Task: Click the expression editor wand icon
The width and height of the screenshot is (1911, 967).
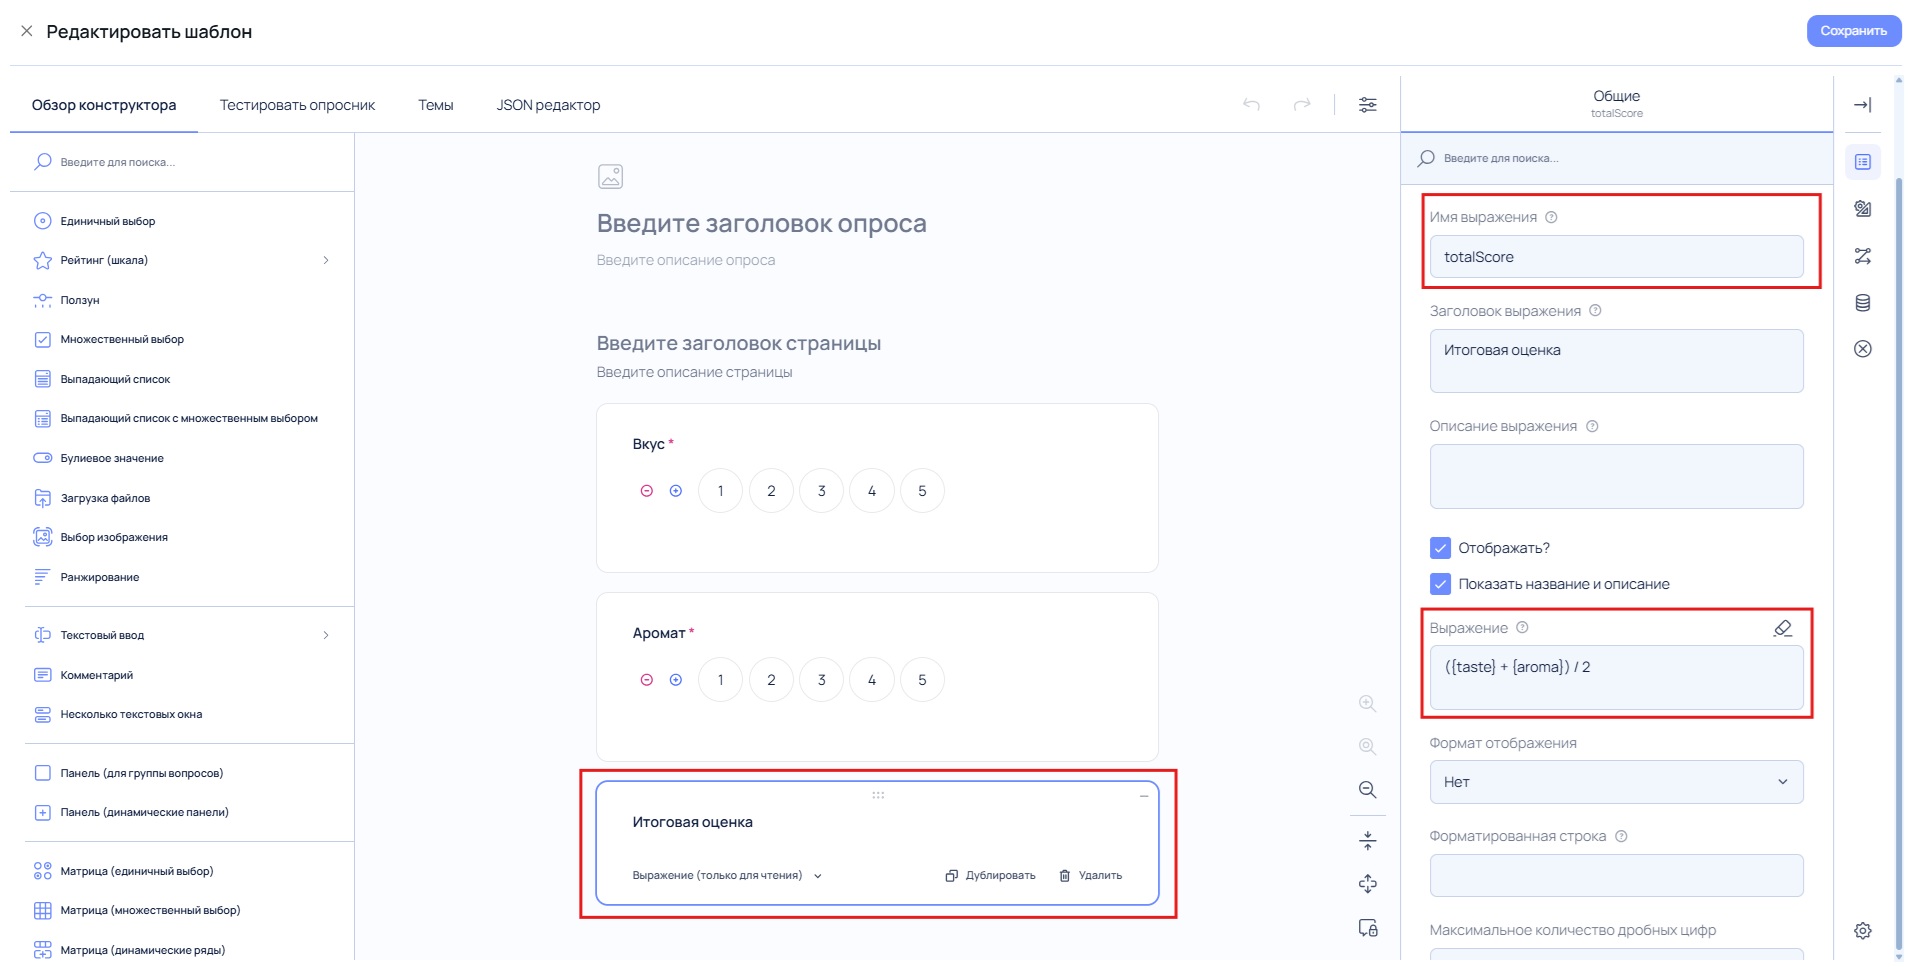Action: coord(1782,628)
